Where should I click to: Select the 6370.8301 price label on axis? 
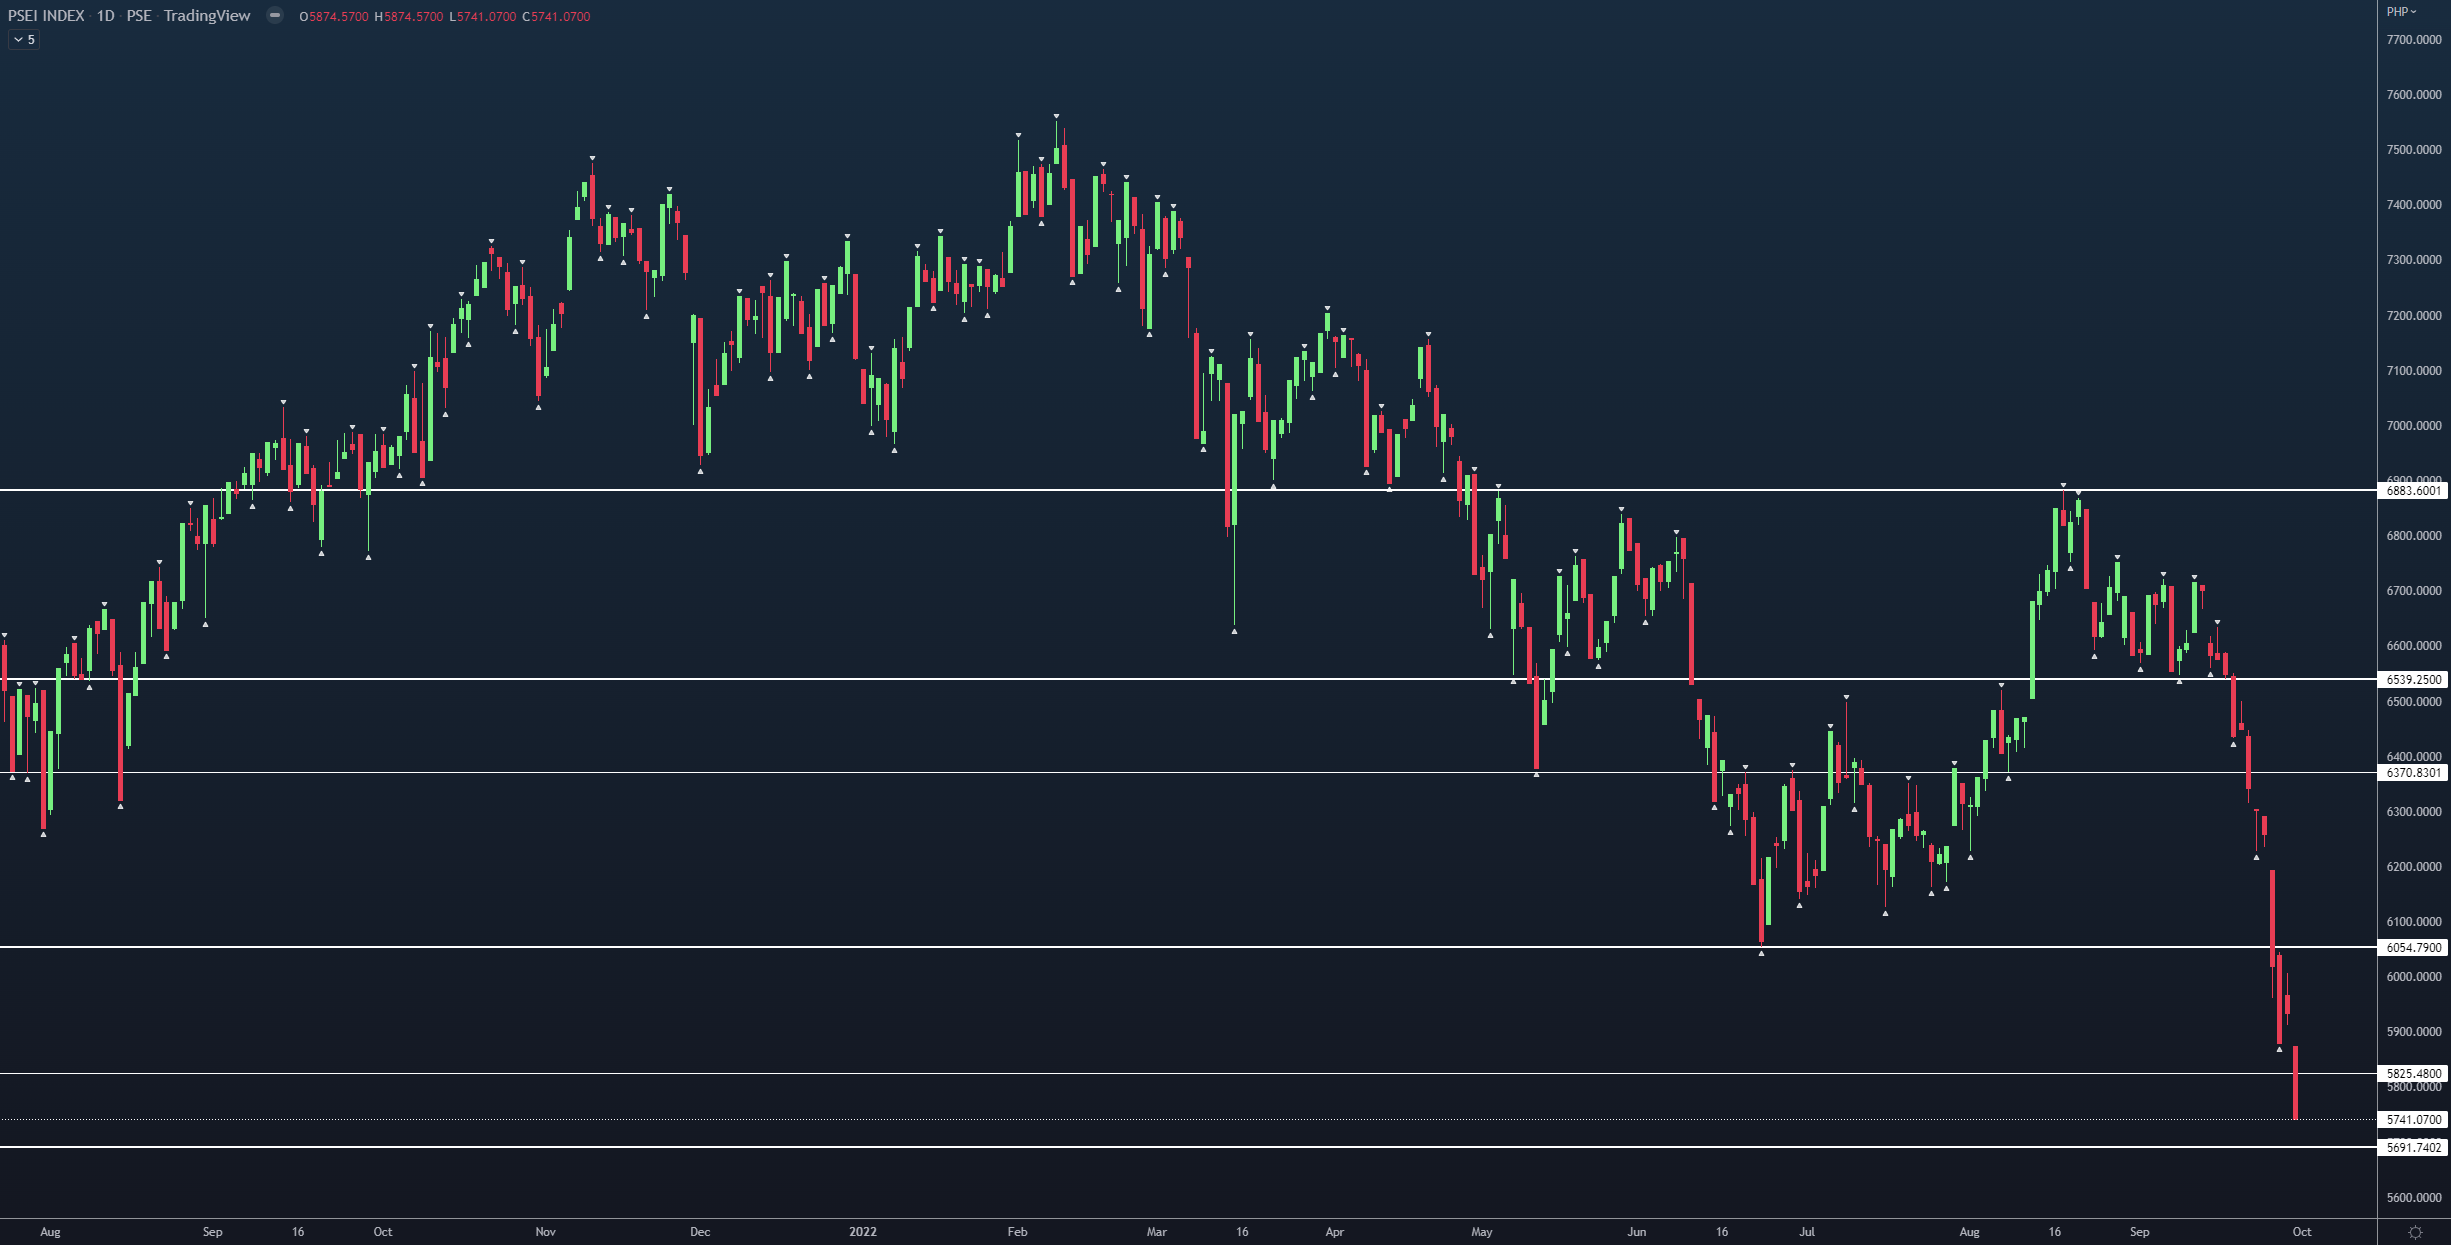[2413, 772]
